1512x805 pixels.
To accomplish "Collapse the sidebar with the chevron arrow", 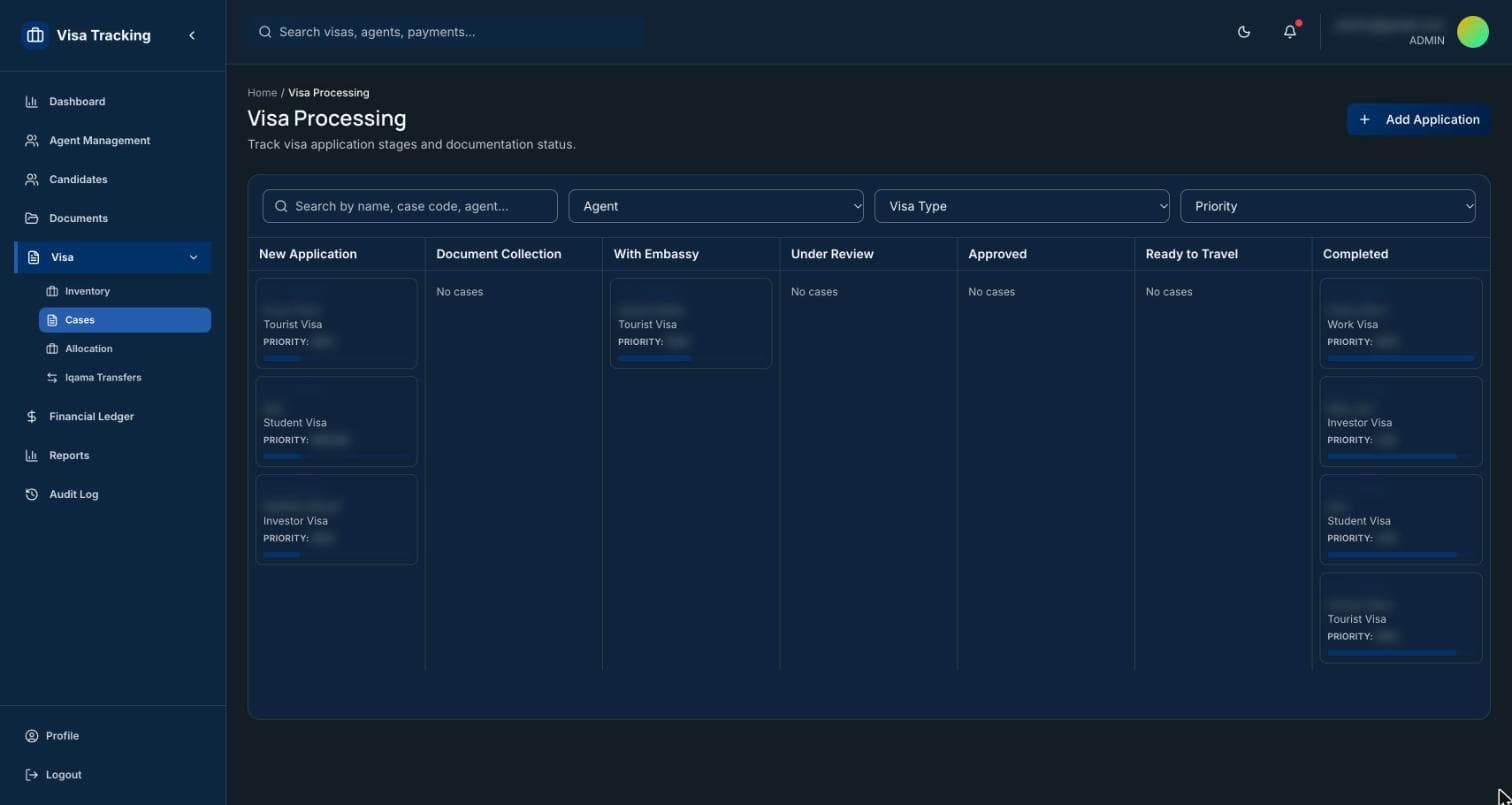I will tap(192, 35).
